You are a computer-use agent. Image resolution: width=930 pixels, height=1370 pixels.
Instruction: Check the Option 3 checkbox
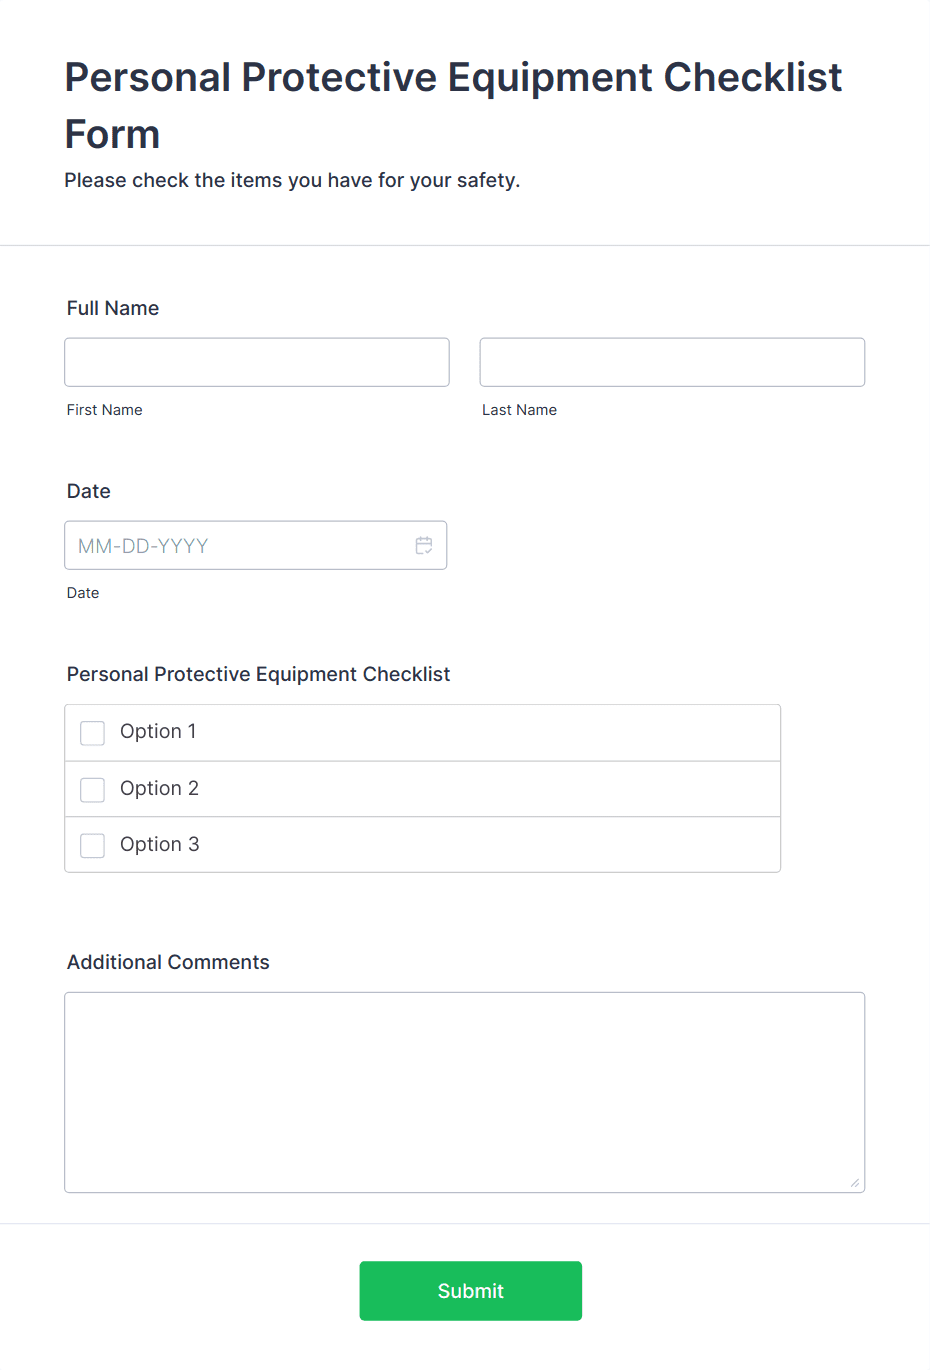pos(92,845)
